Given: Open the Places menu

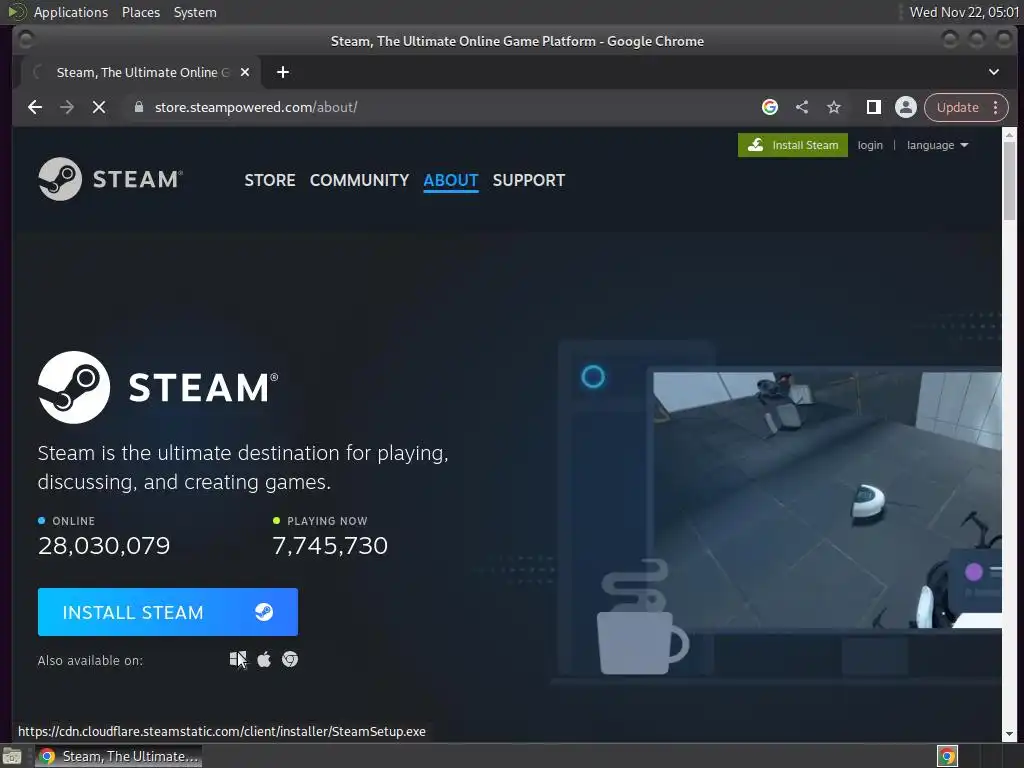Looking at the screenshot, I should pos(141,12).
